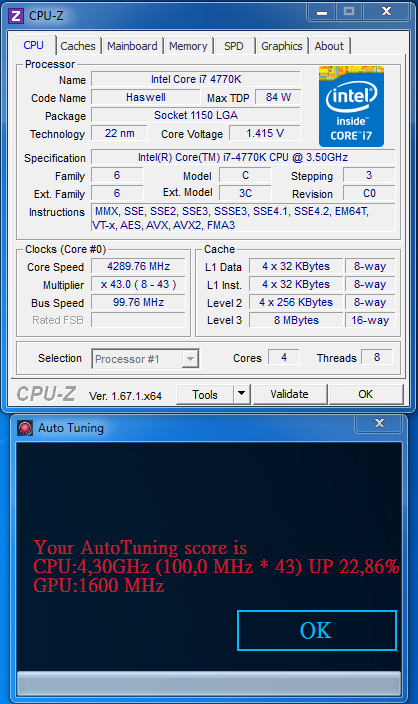
Task: Click Level 3 value 8 MBytes
Action: pyautogui.click(x=296, y=320)
